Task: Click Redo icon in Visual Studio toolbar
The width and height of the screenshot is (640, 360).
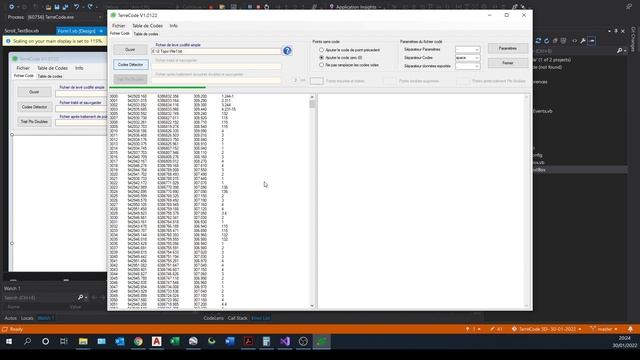Action: 90,7
